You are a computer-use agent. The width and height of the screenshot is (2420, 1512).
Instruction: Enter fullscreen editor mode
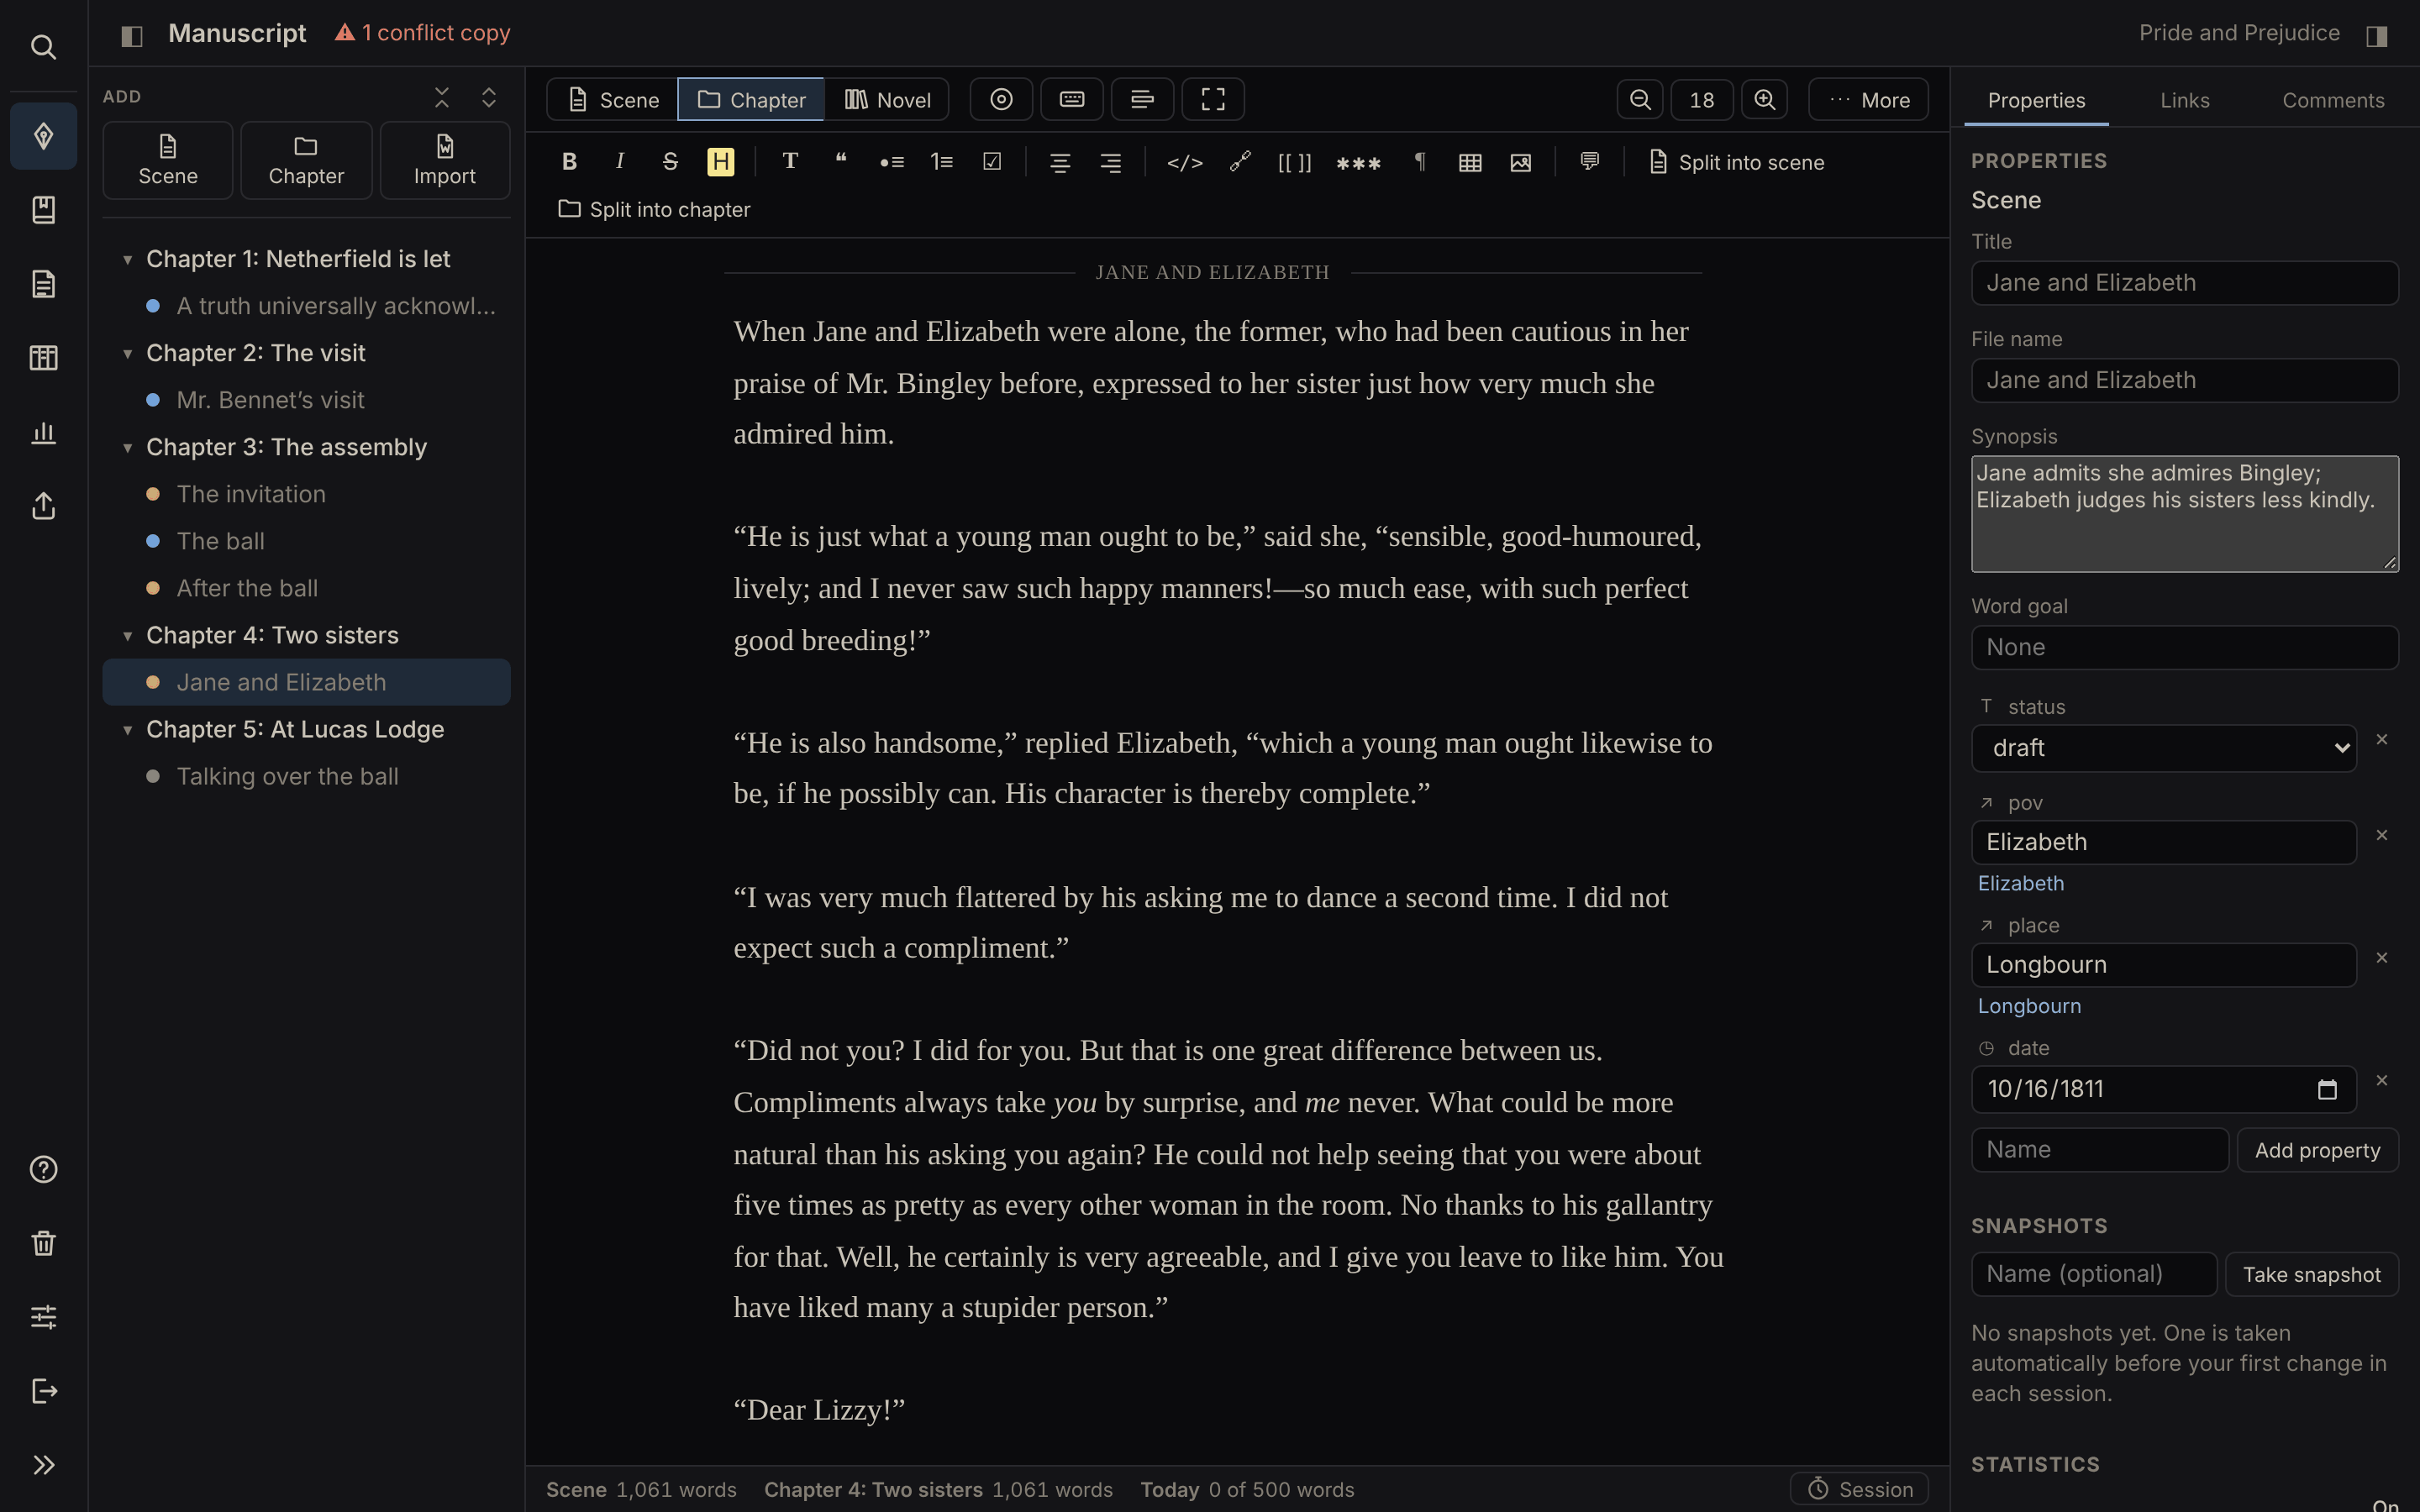click(x=1213, y=100)
